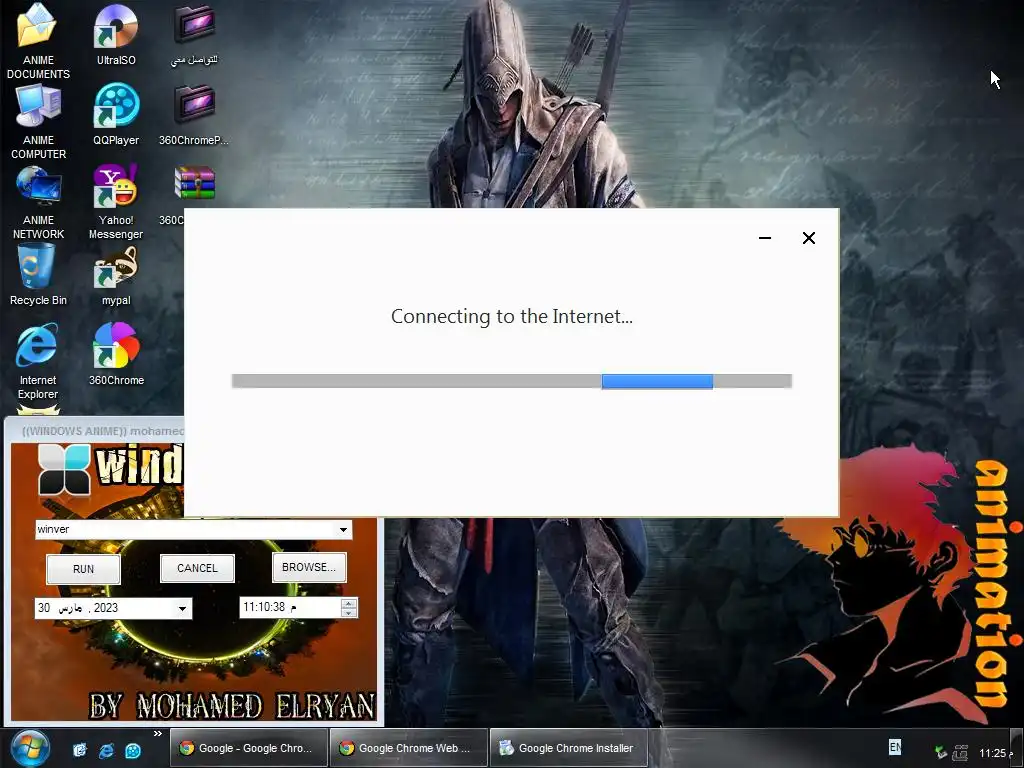
Task: Switch to Google Chrome Installer taskbar button
Action: click(x=568, y=748)
